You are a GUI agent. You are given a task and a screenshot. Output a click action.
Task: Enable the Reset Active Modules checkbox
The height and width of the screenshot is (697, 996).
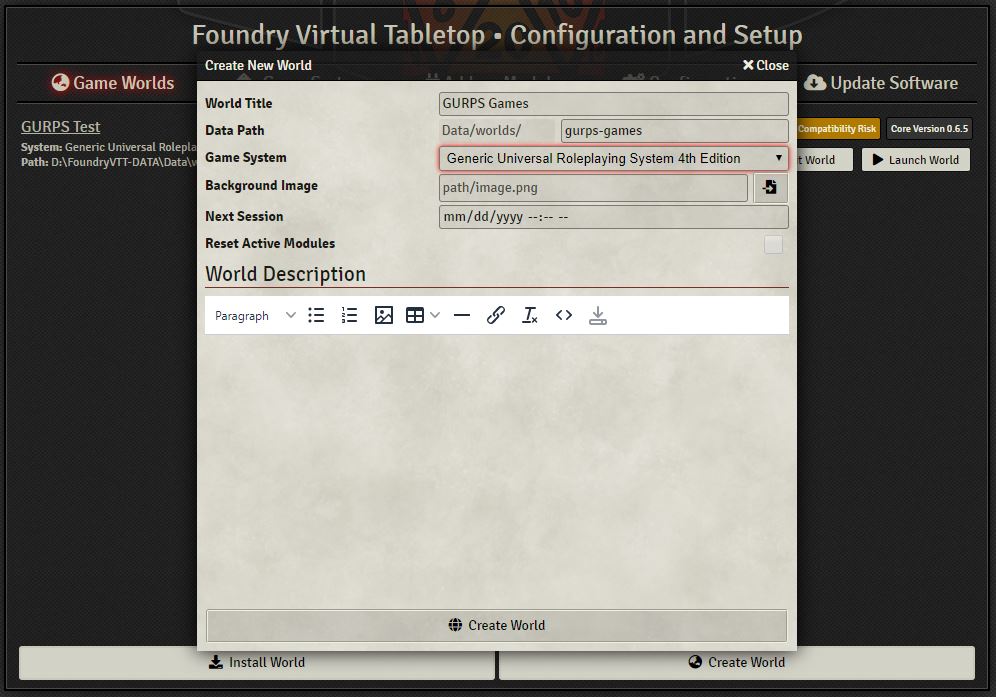[x=773, y=245]
